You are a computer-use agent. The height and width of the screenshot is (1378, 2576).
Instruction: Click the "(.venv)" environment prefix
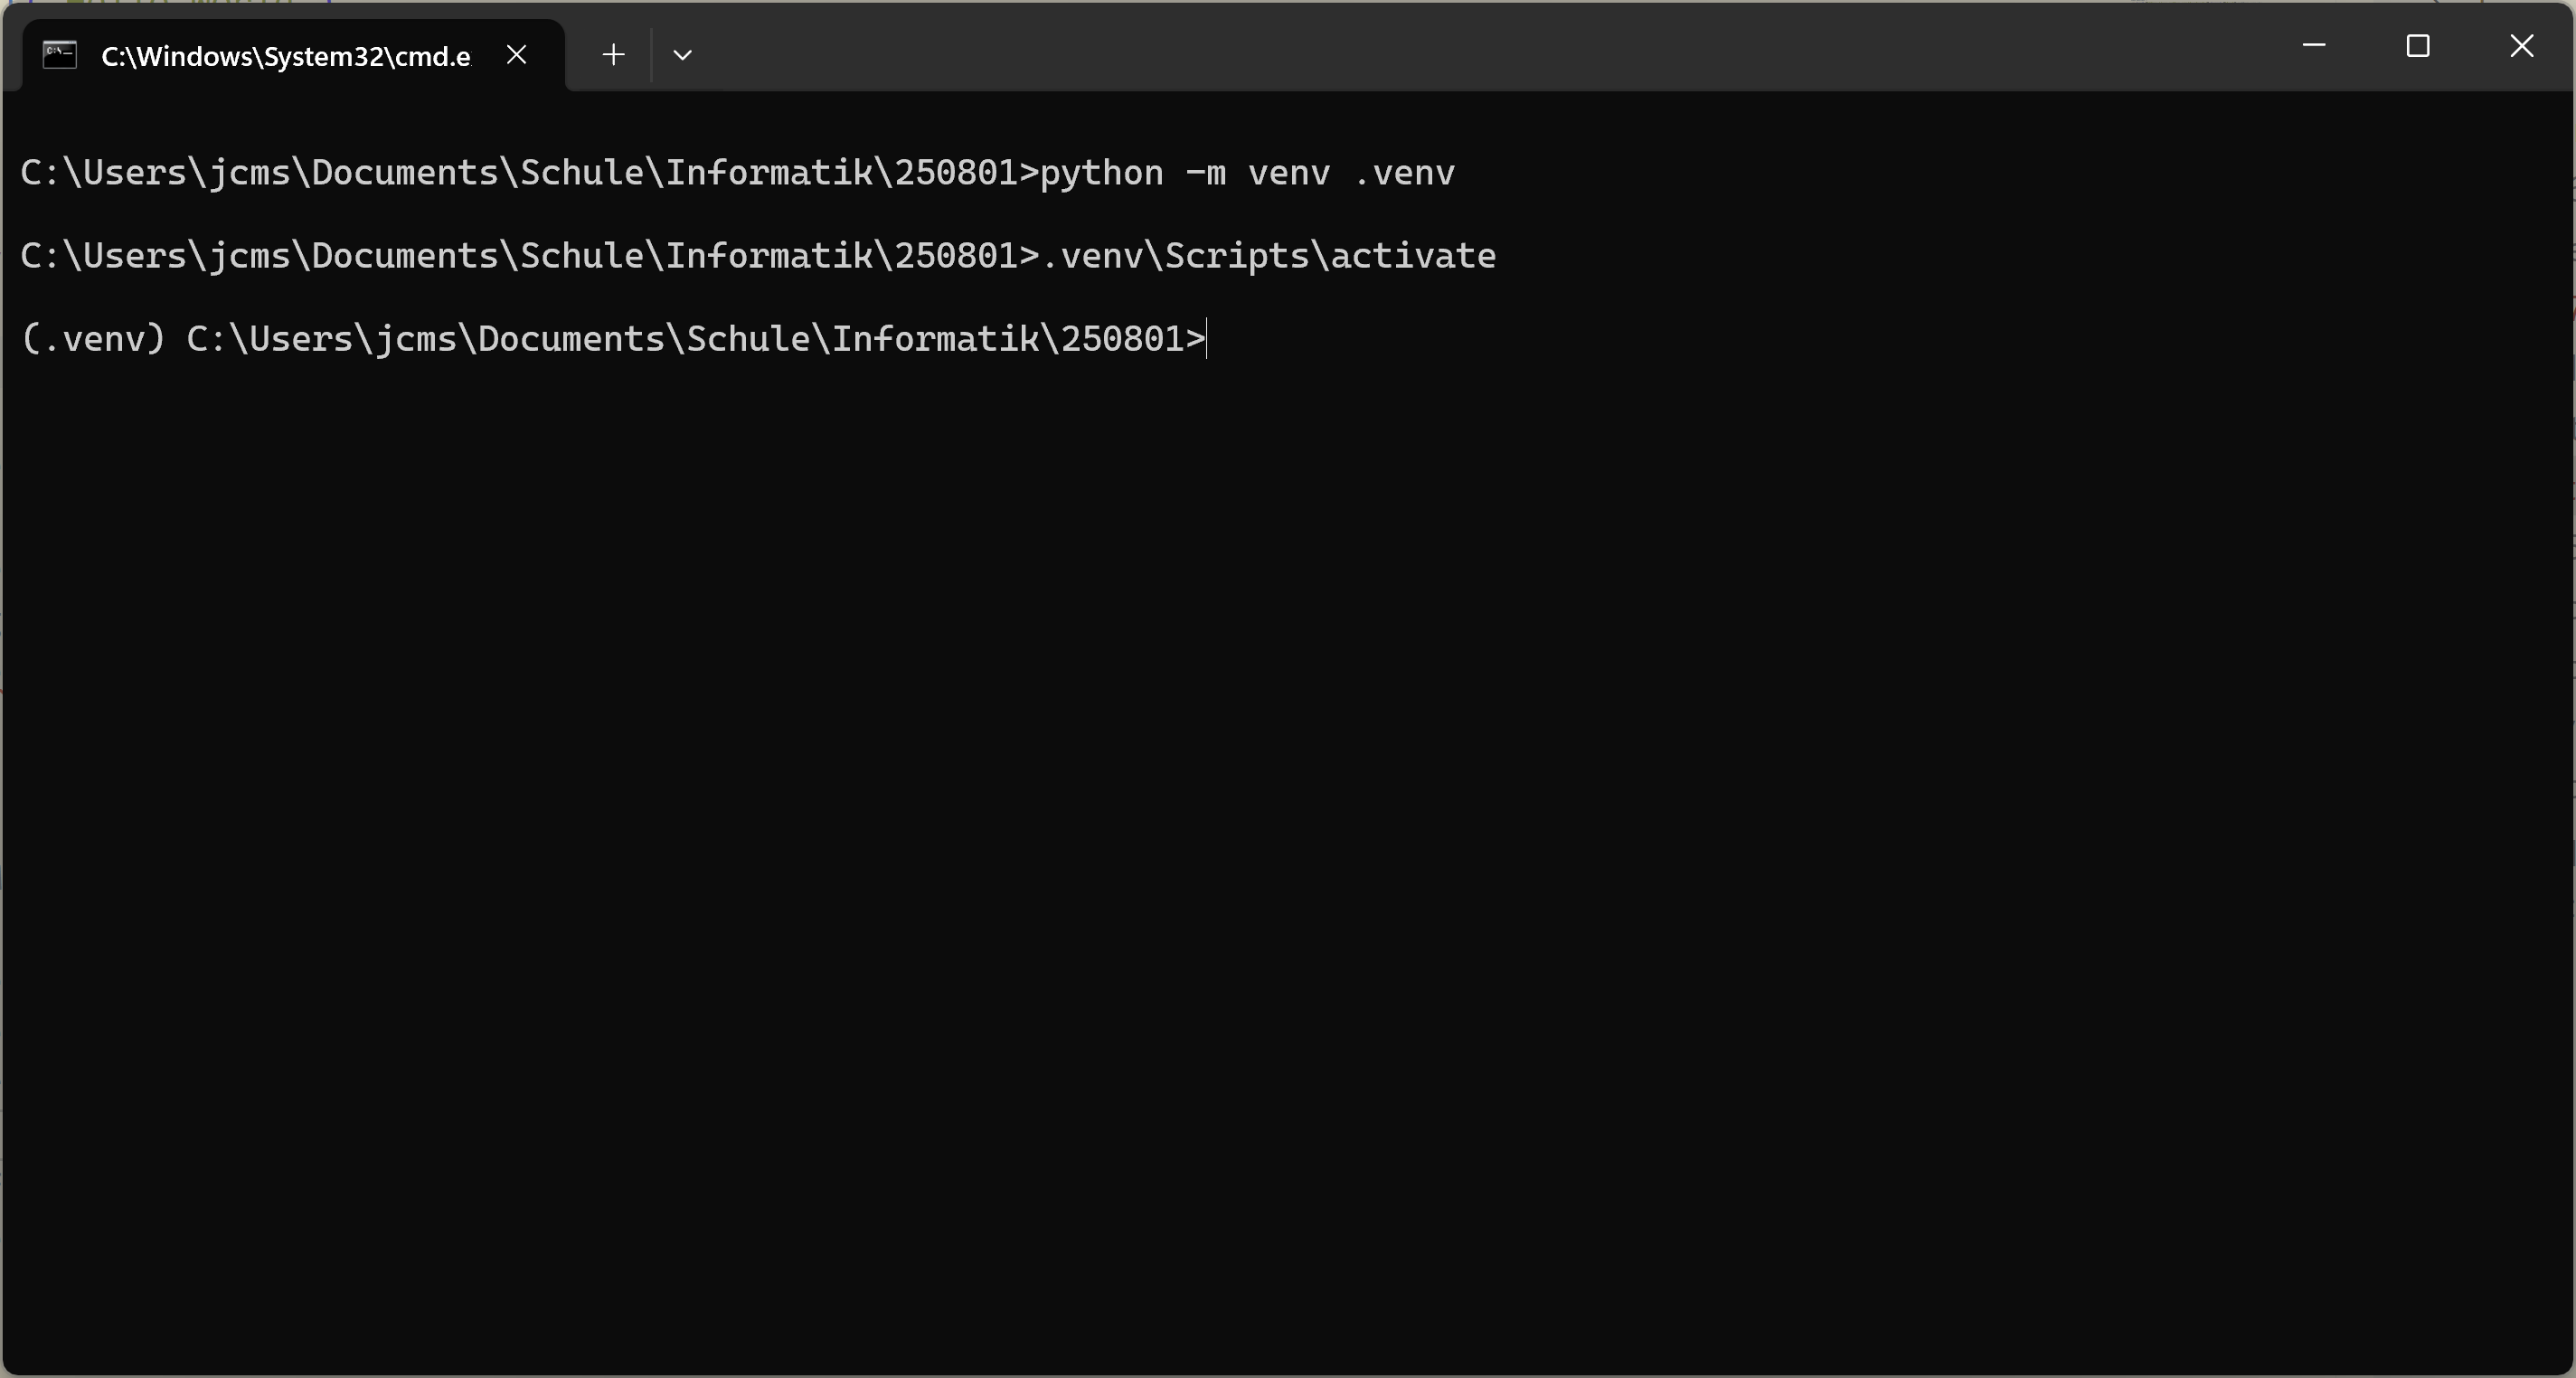tap(93, 339)
